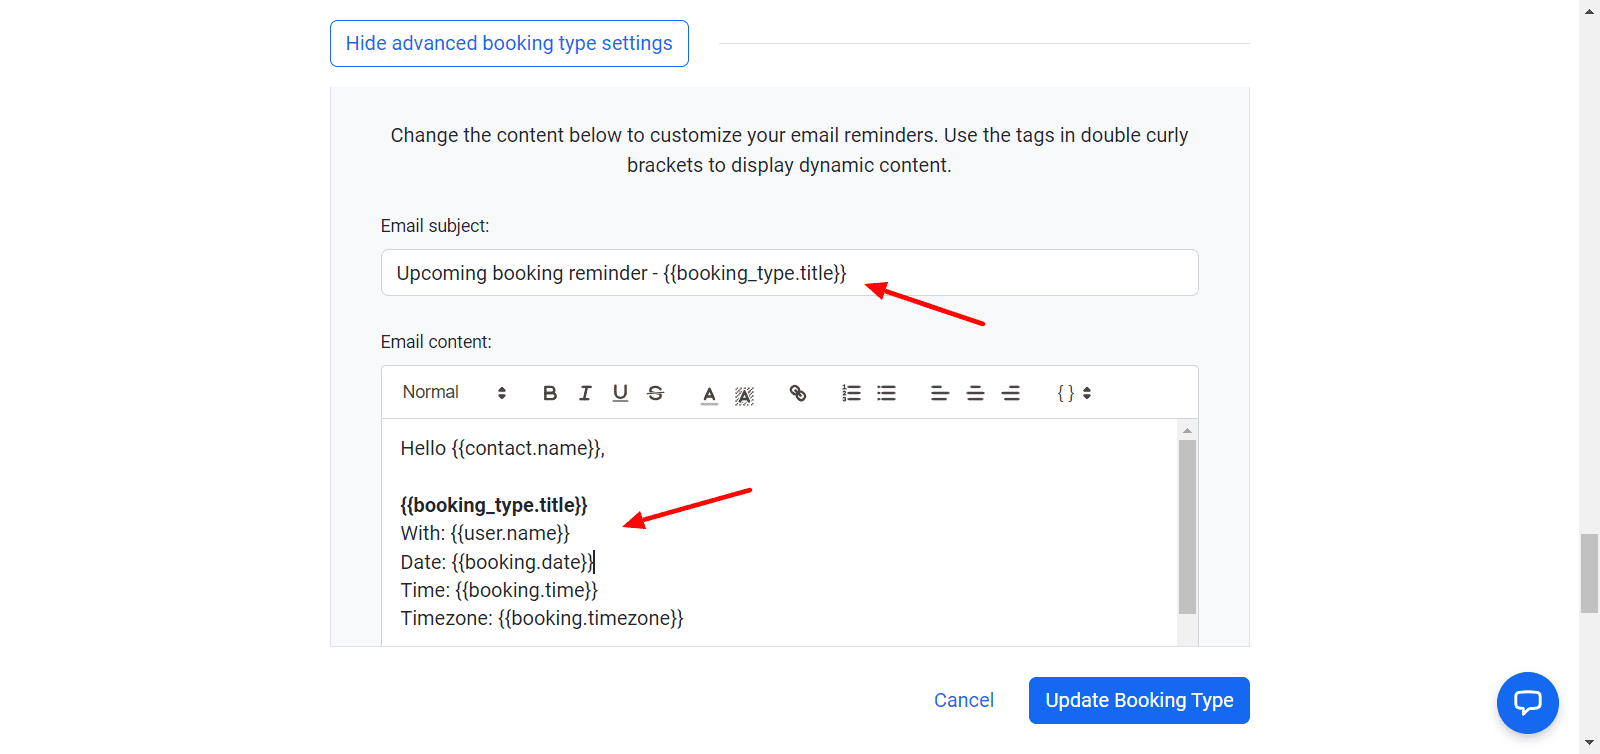The height and width of the screenshot is (754, 1600).
Task: Click the "Timezone: {{booking.timezone}}" line
Action: [x=542, y=618]
